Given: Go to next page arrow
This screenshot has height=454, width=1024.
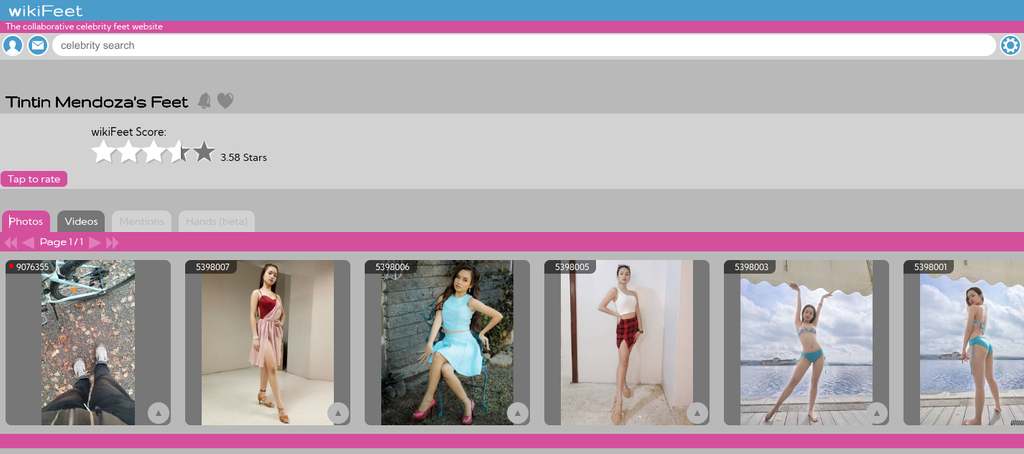Looking at the screenshot, I should tap(95, 242).
